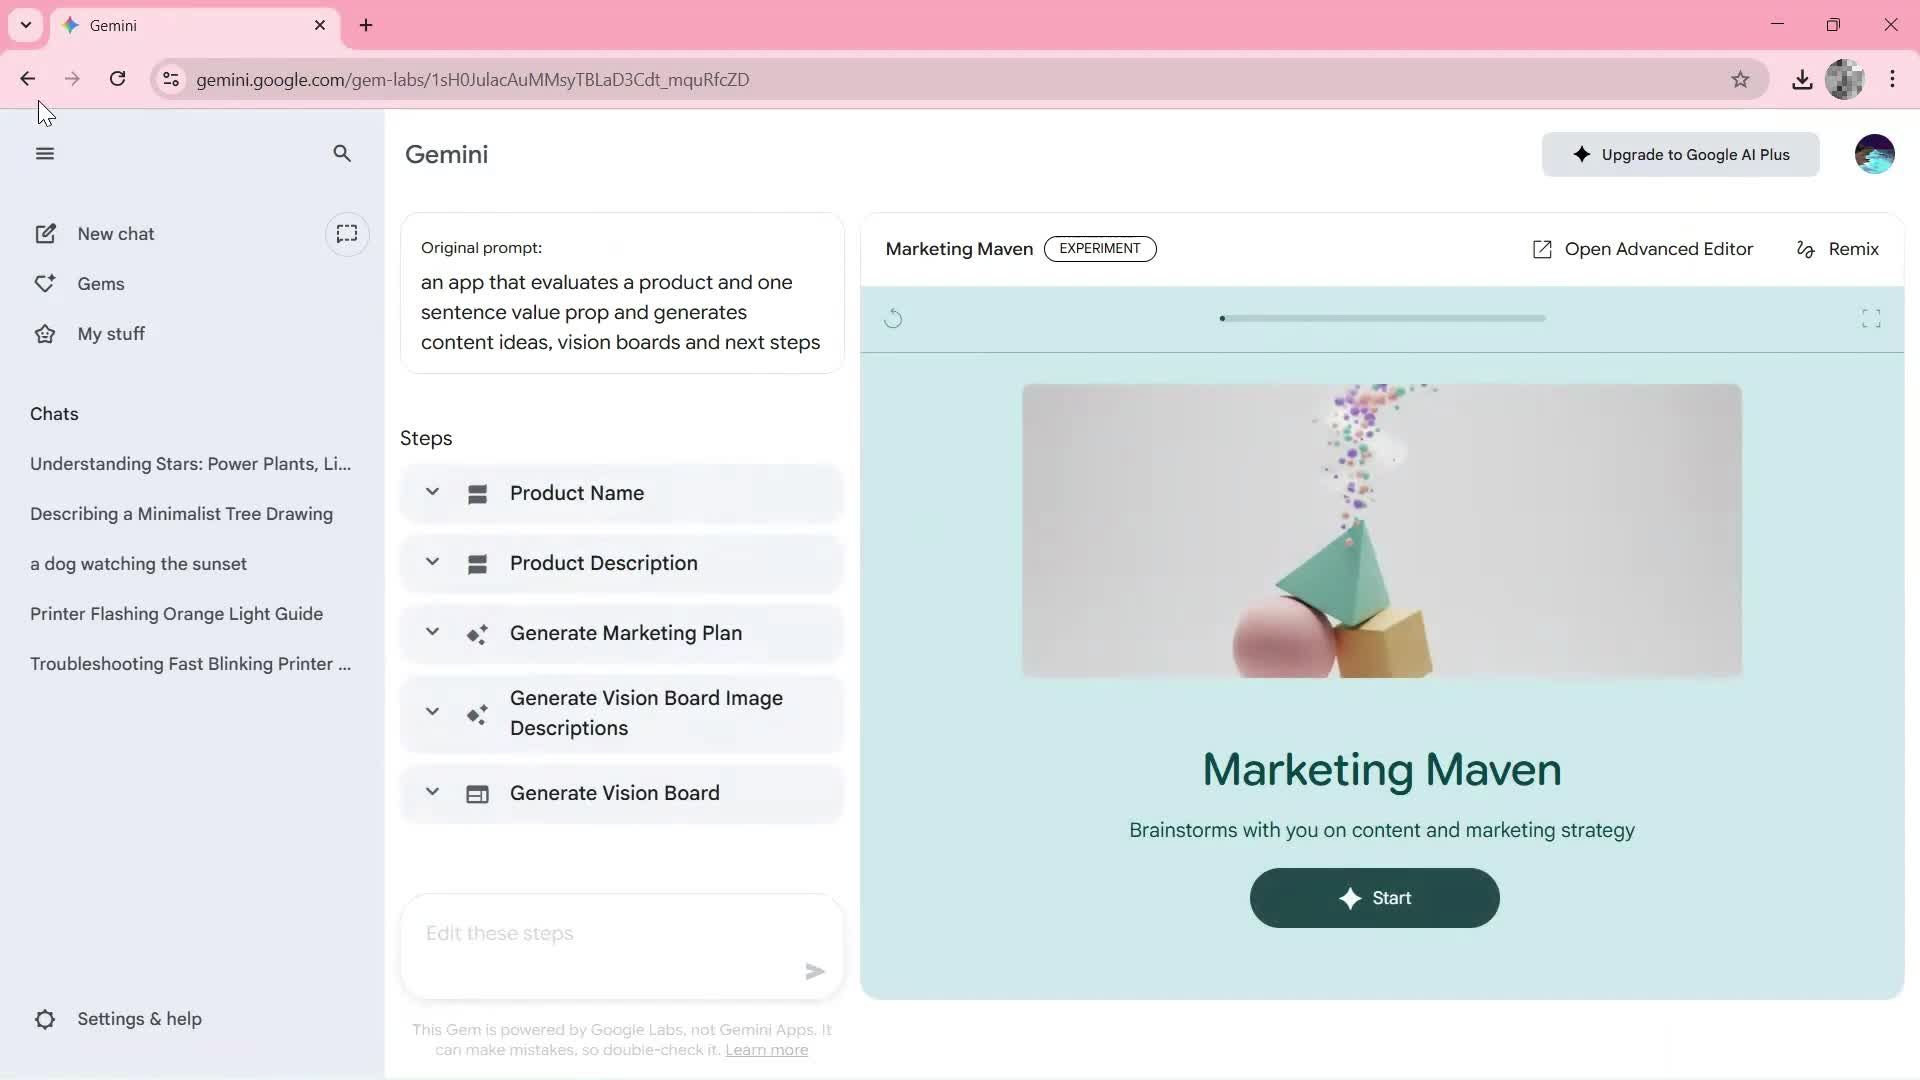Expand the Product Name step
This screenshot has height=1080, width=1920.
point(432,492)
